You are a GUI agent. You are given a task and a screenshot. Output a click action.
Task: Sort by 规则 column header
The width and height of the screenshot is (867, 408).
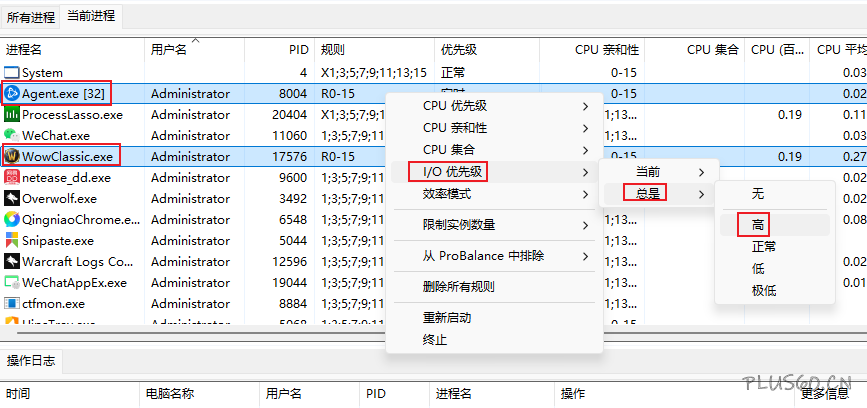(x=375, y=50)
